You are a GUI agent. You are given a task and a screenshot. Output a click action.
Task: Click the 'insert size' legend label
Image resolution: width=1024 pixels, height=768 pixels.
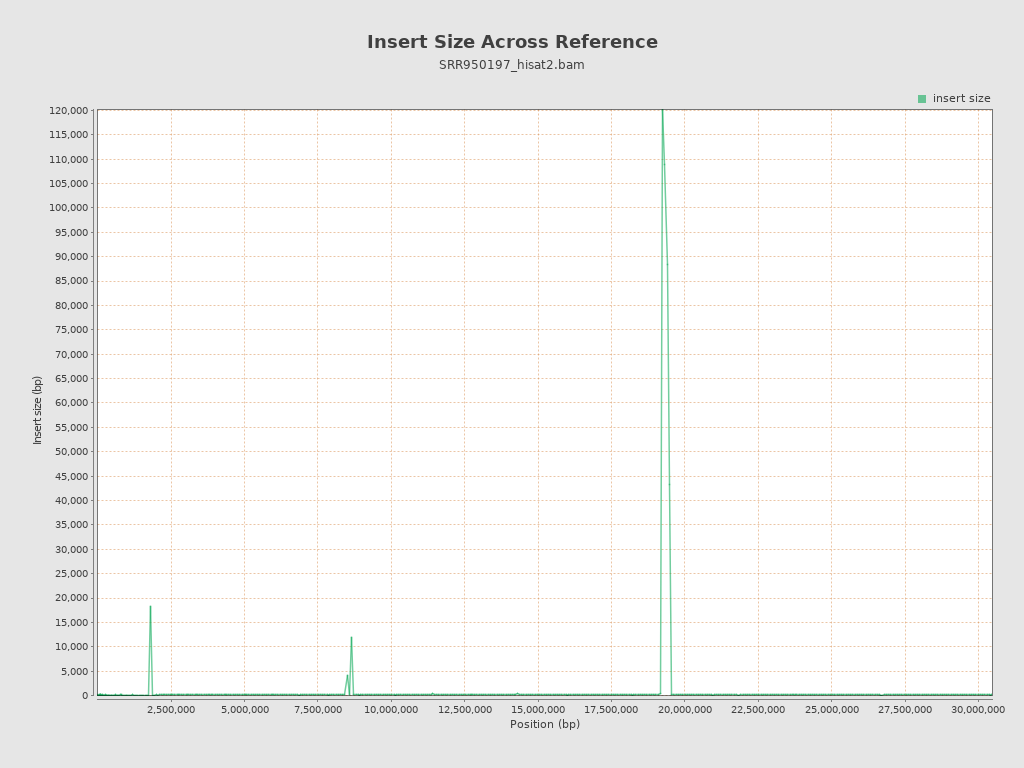click(x=961, y=99)
